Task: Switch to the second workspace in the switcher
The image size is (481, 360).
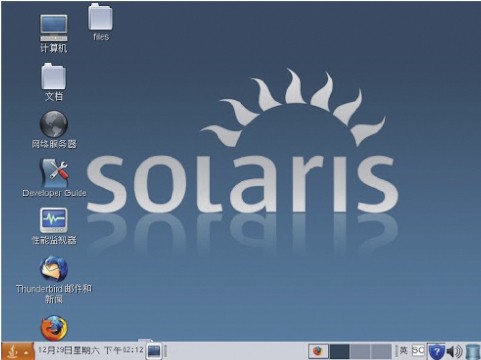Action: pos(360,351)
